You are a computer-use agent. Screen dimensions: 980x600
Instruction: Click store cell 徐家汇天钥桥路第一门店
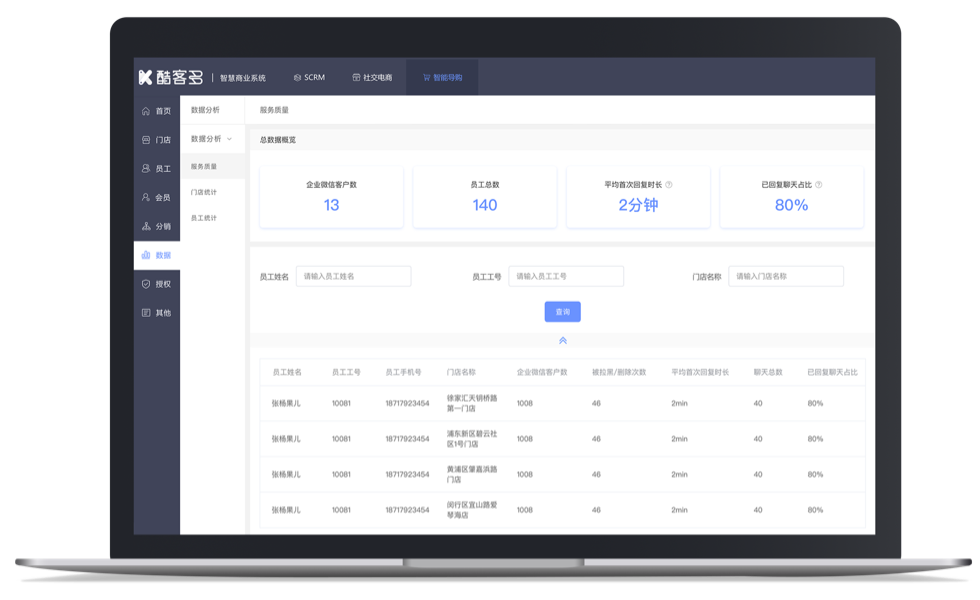(x=472, y=403)
